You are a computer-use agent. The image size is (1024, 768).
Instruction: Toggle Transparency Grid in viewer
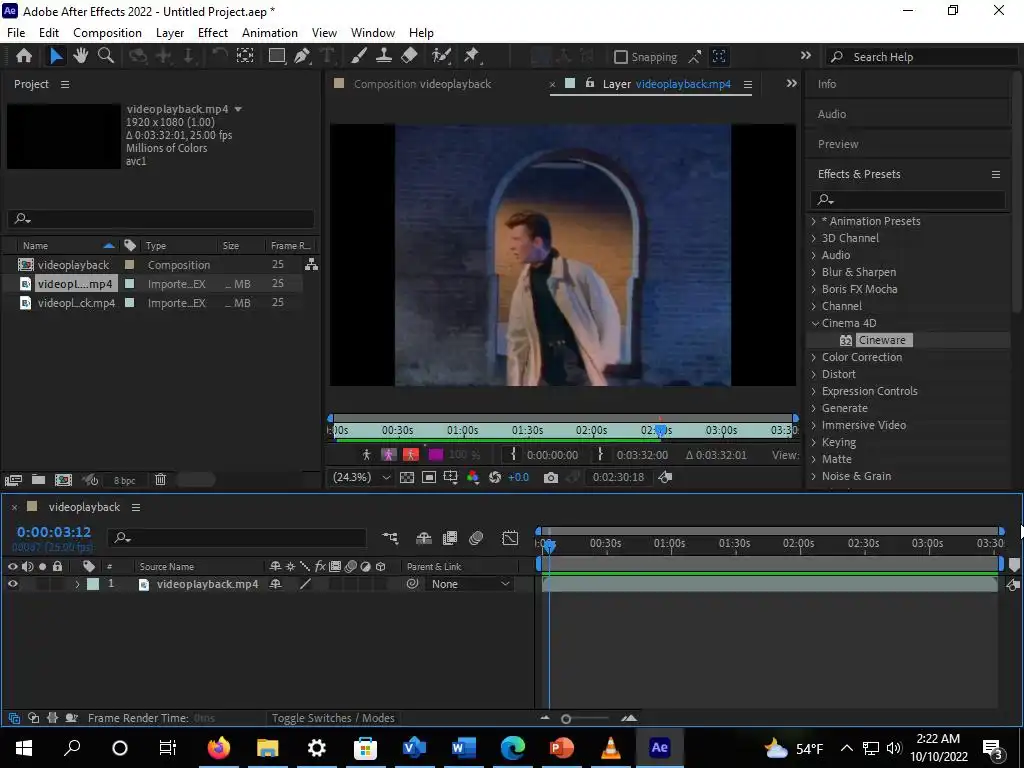click(x=407, y=477)
